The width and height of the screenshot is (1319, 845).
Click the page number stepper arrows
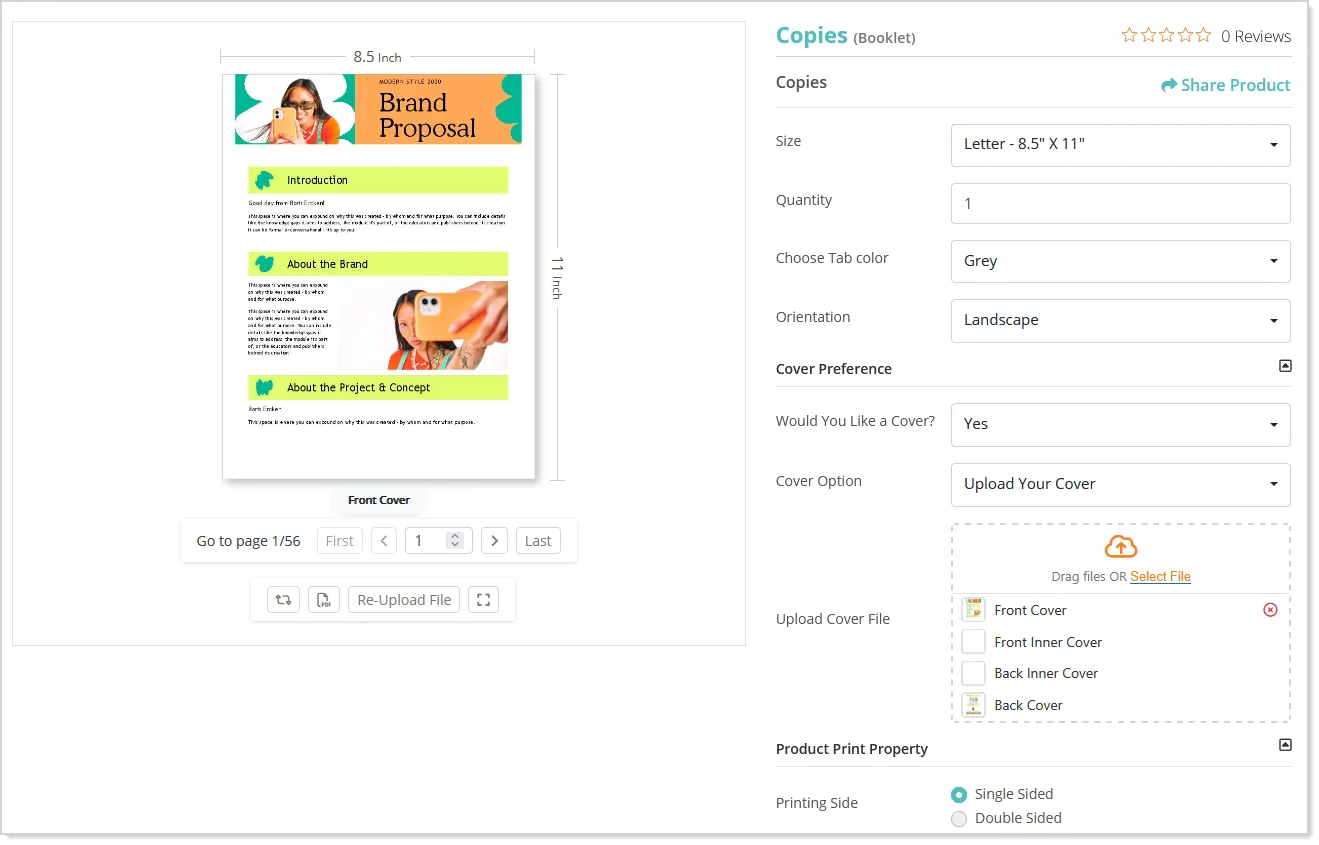(455, 541)
